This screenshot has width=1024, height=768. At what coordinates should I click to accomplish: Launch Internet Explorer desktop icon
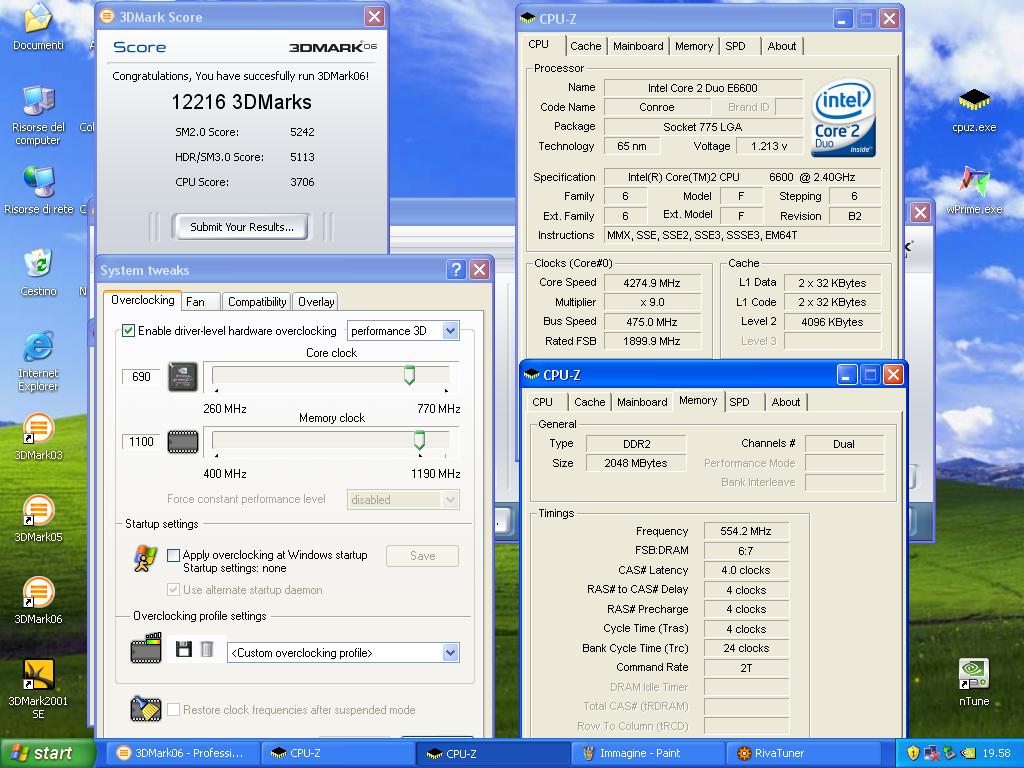[38, 362]
